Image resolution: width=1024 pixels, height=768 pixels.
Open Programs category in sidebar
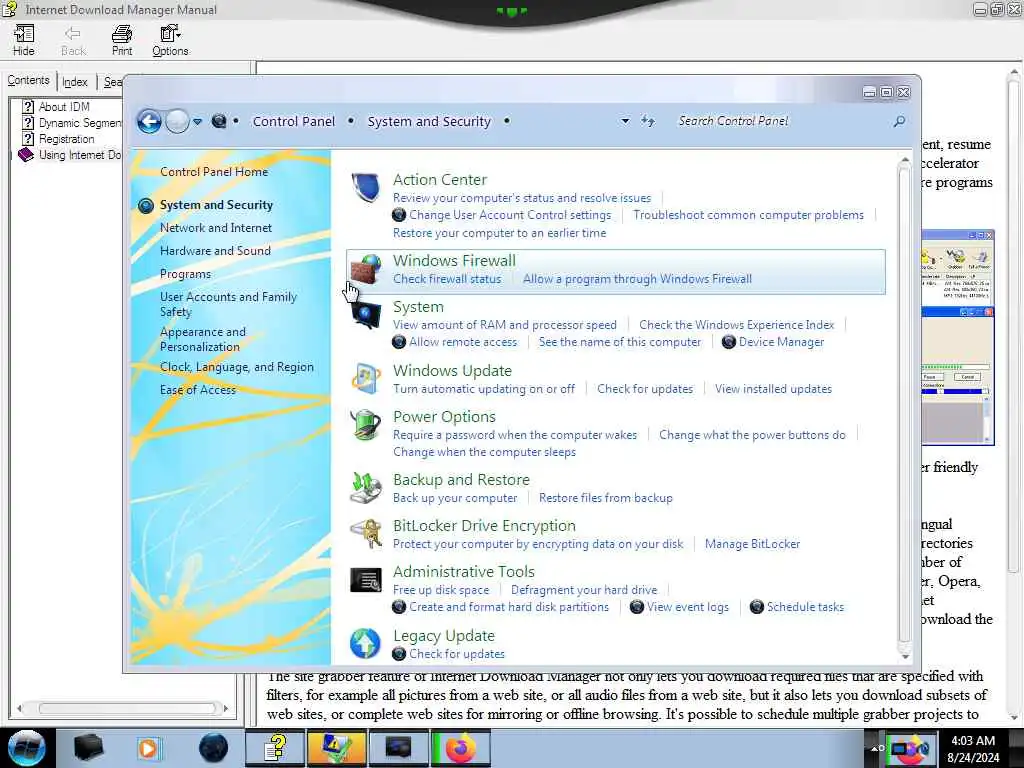pos(185,274)
